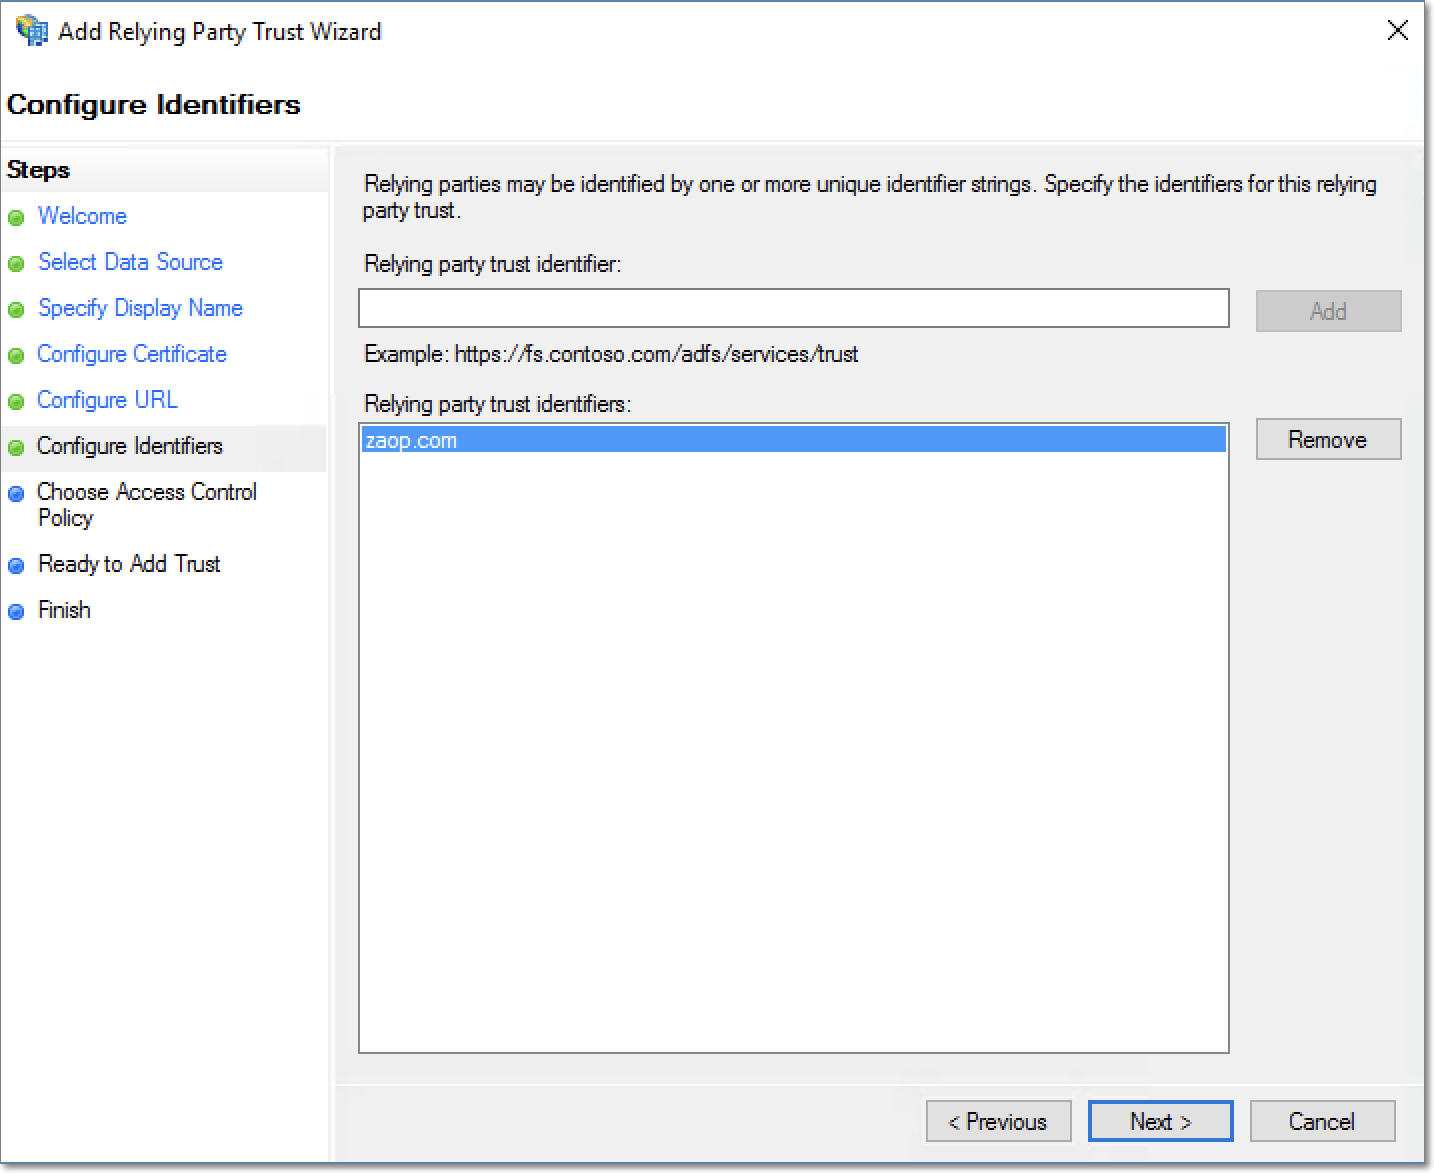This screenshot has height=1173, width=1434.
Task: Click the green bullet beside Select Data Source
Action: [16, 264]
